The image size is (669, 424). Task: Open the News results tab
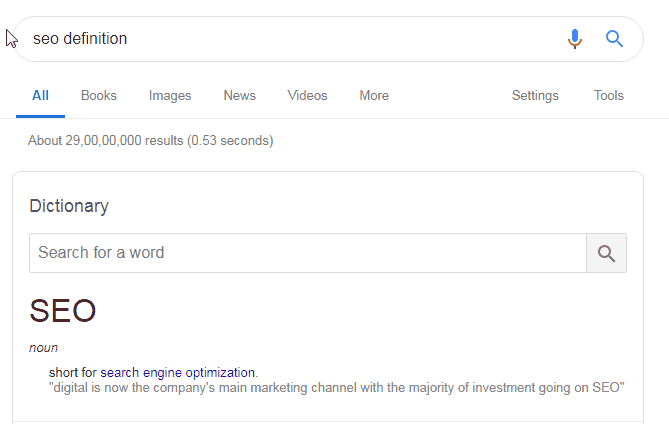pyautogui.click(x=239, y=96)
